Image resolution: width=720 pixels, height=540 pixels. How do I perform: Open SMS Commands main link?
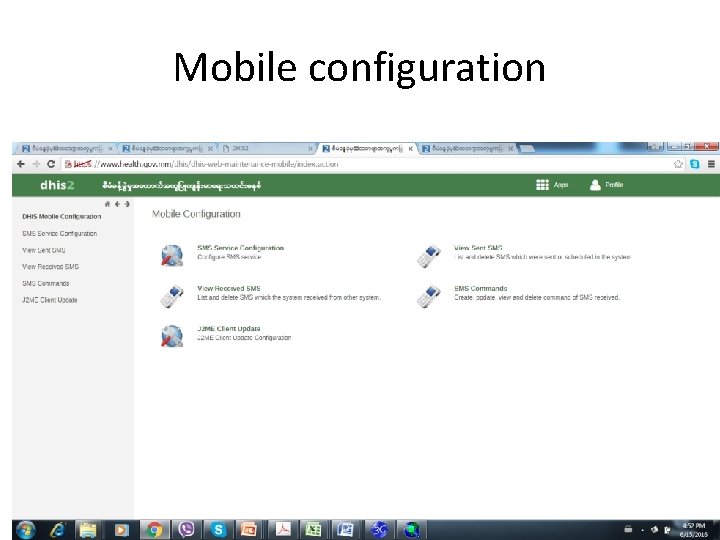481,288
